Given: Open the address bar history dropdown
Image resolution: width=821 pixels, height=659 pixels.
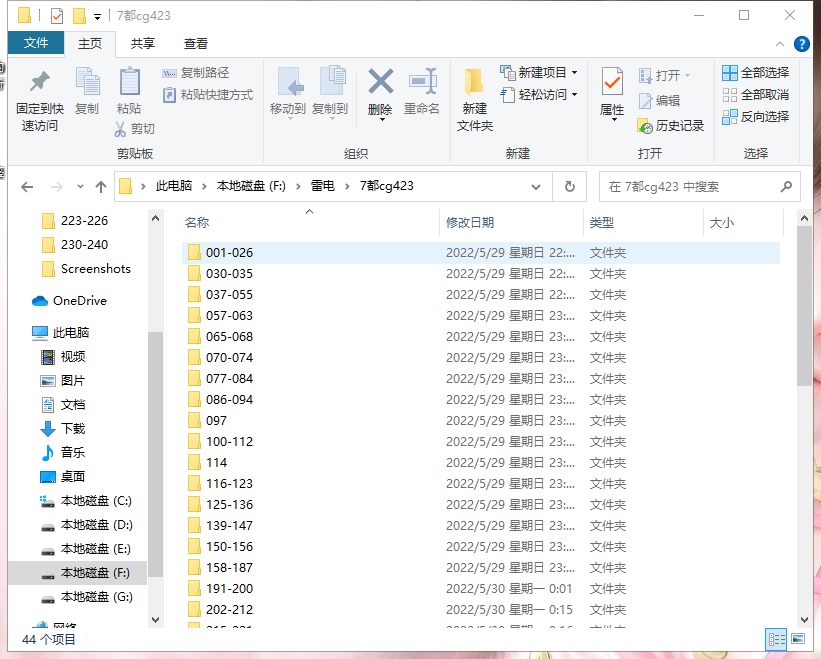Looking at the screenshot, I should click(x=537, y=186).
